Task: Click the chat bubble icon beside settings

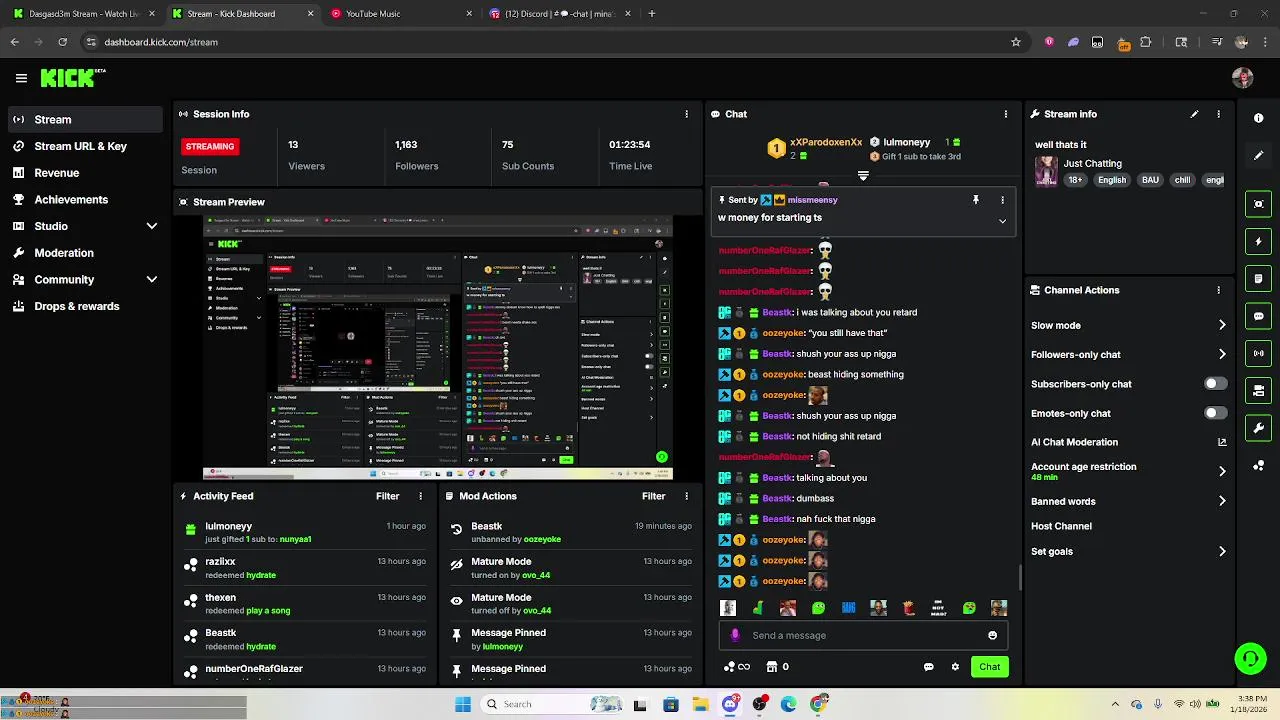Action: [x=928, y=667]
